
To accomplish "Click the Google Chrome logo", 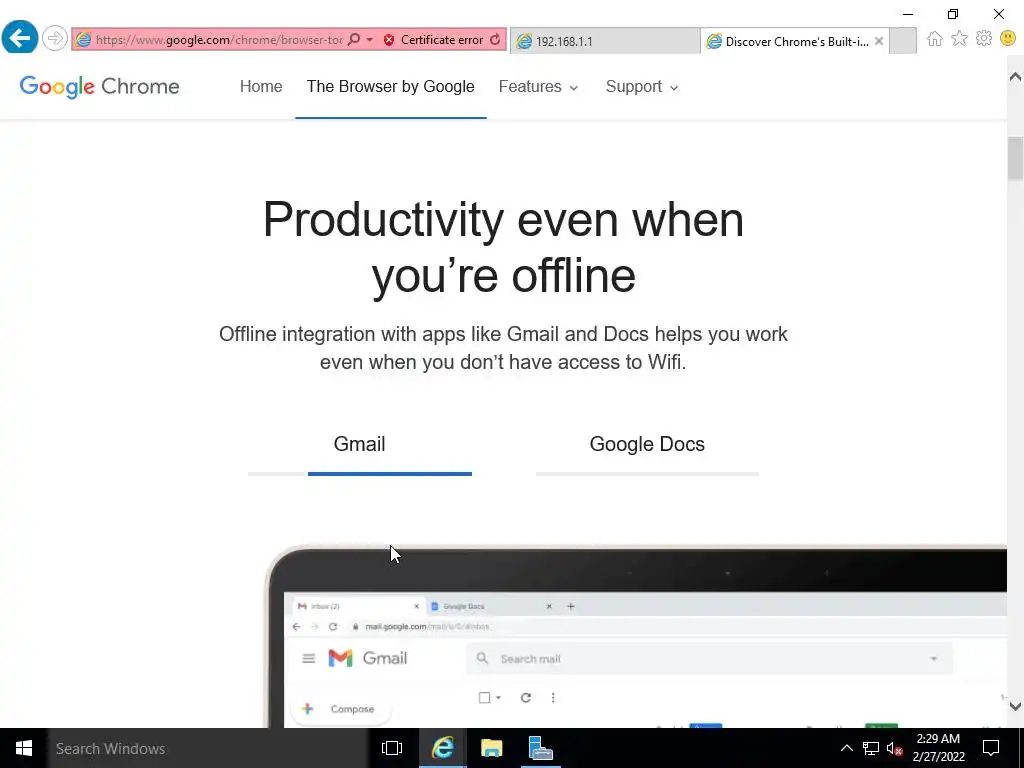I will 99,86.
